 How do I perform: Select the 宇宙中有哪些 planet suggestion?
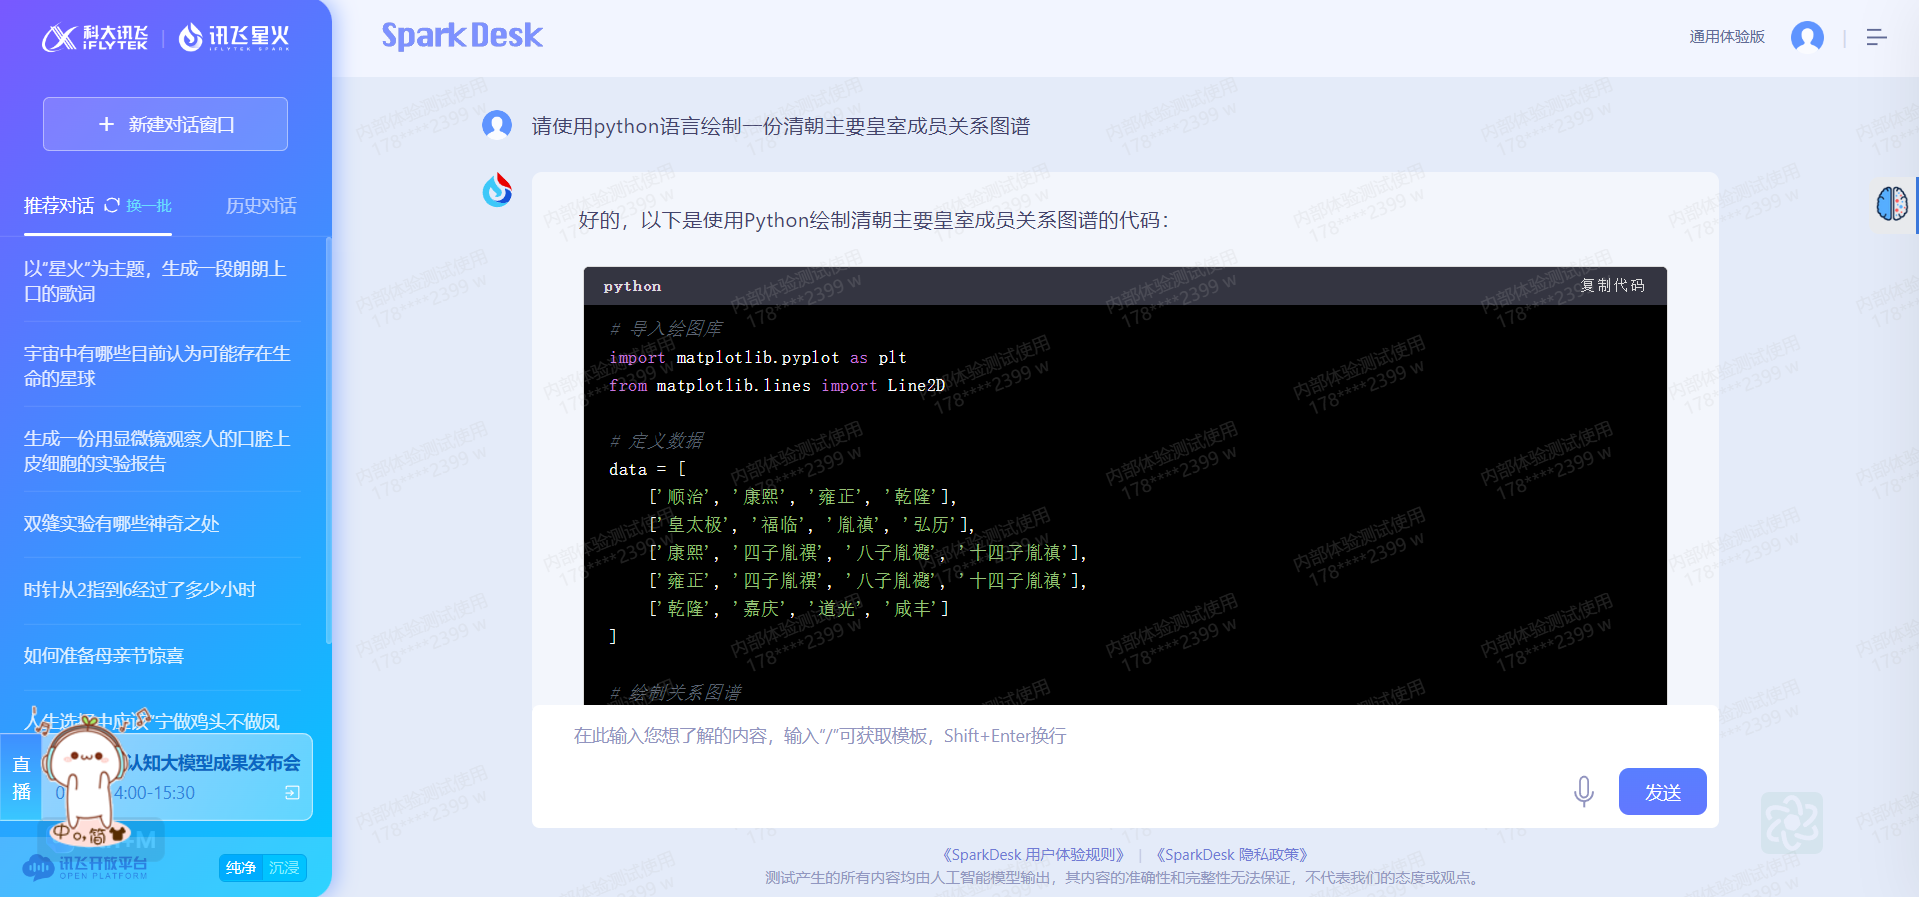162,366
